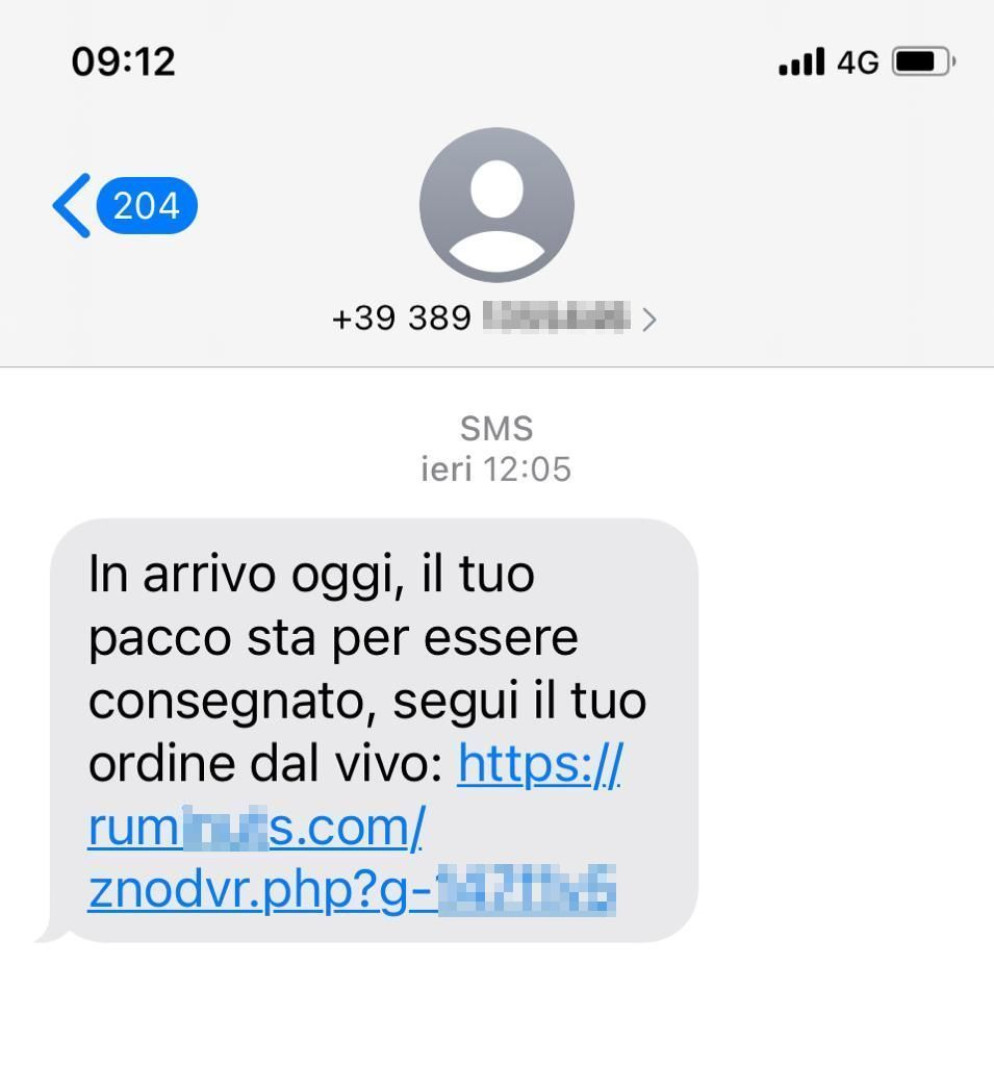Image resolution: width=994 pixels, height=1066 pixels.
Task: Open details for +39 389 number
Action: 494,317
